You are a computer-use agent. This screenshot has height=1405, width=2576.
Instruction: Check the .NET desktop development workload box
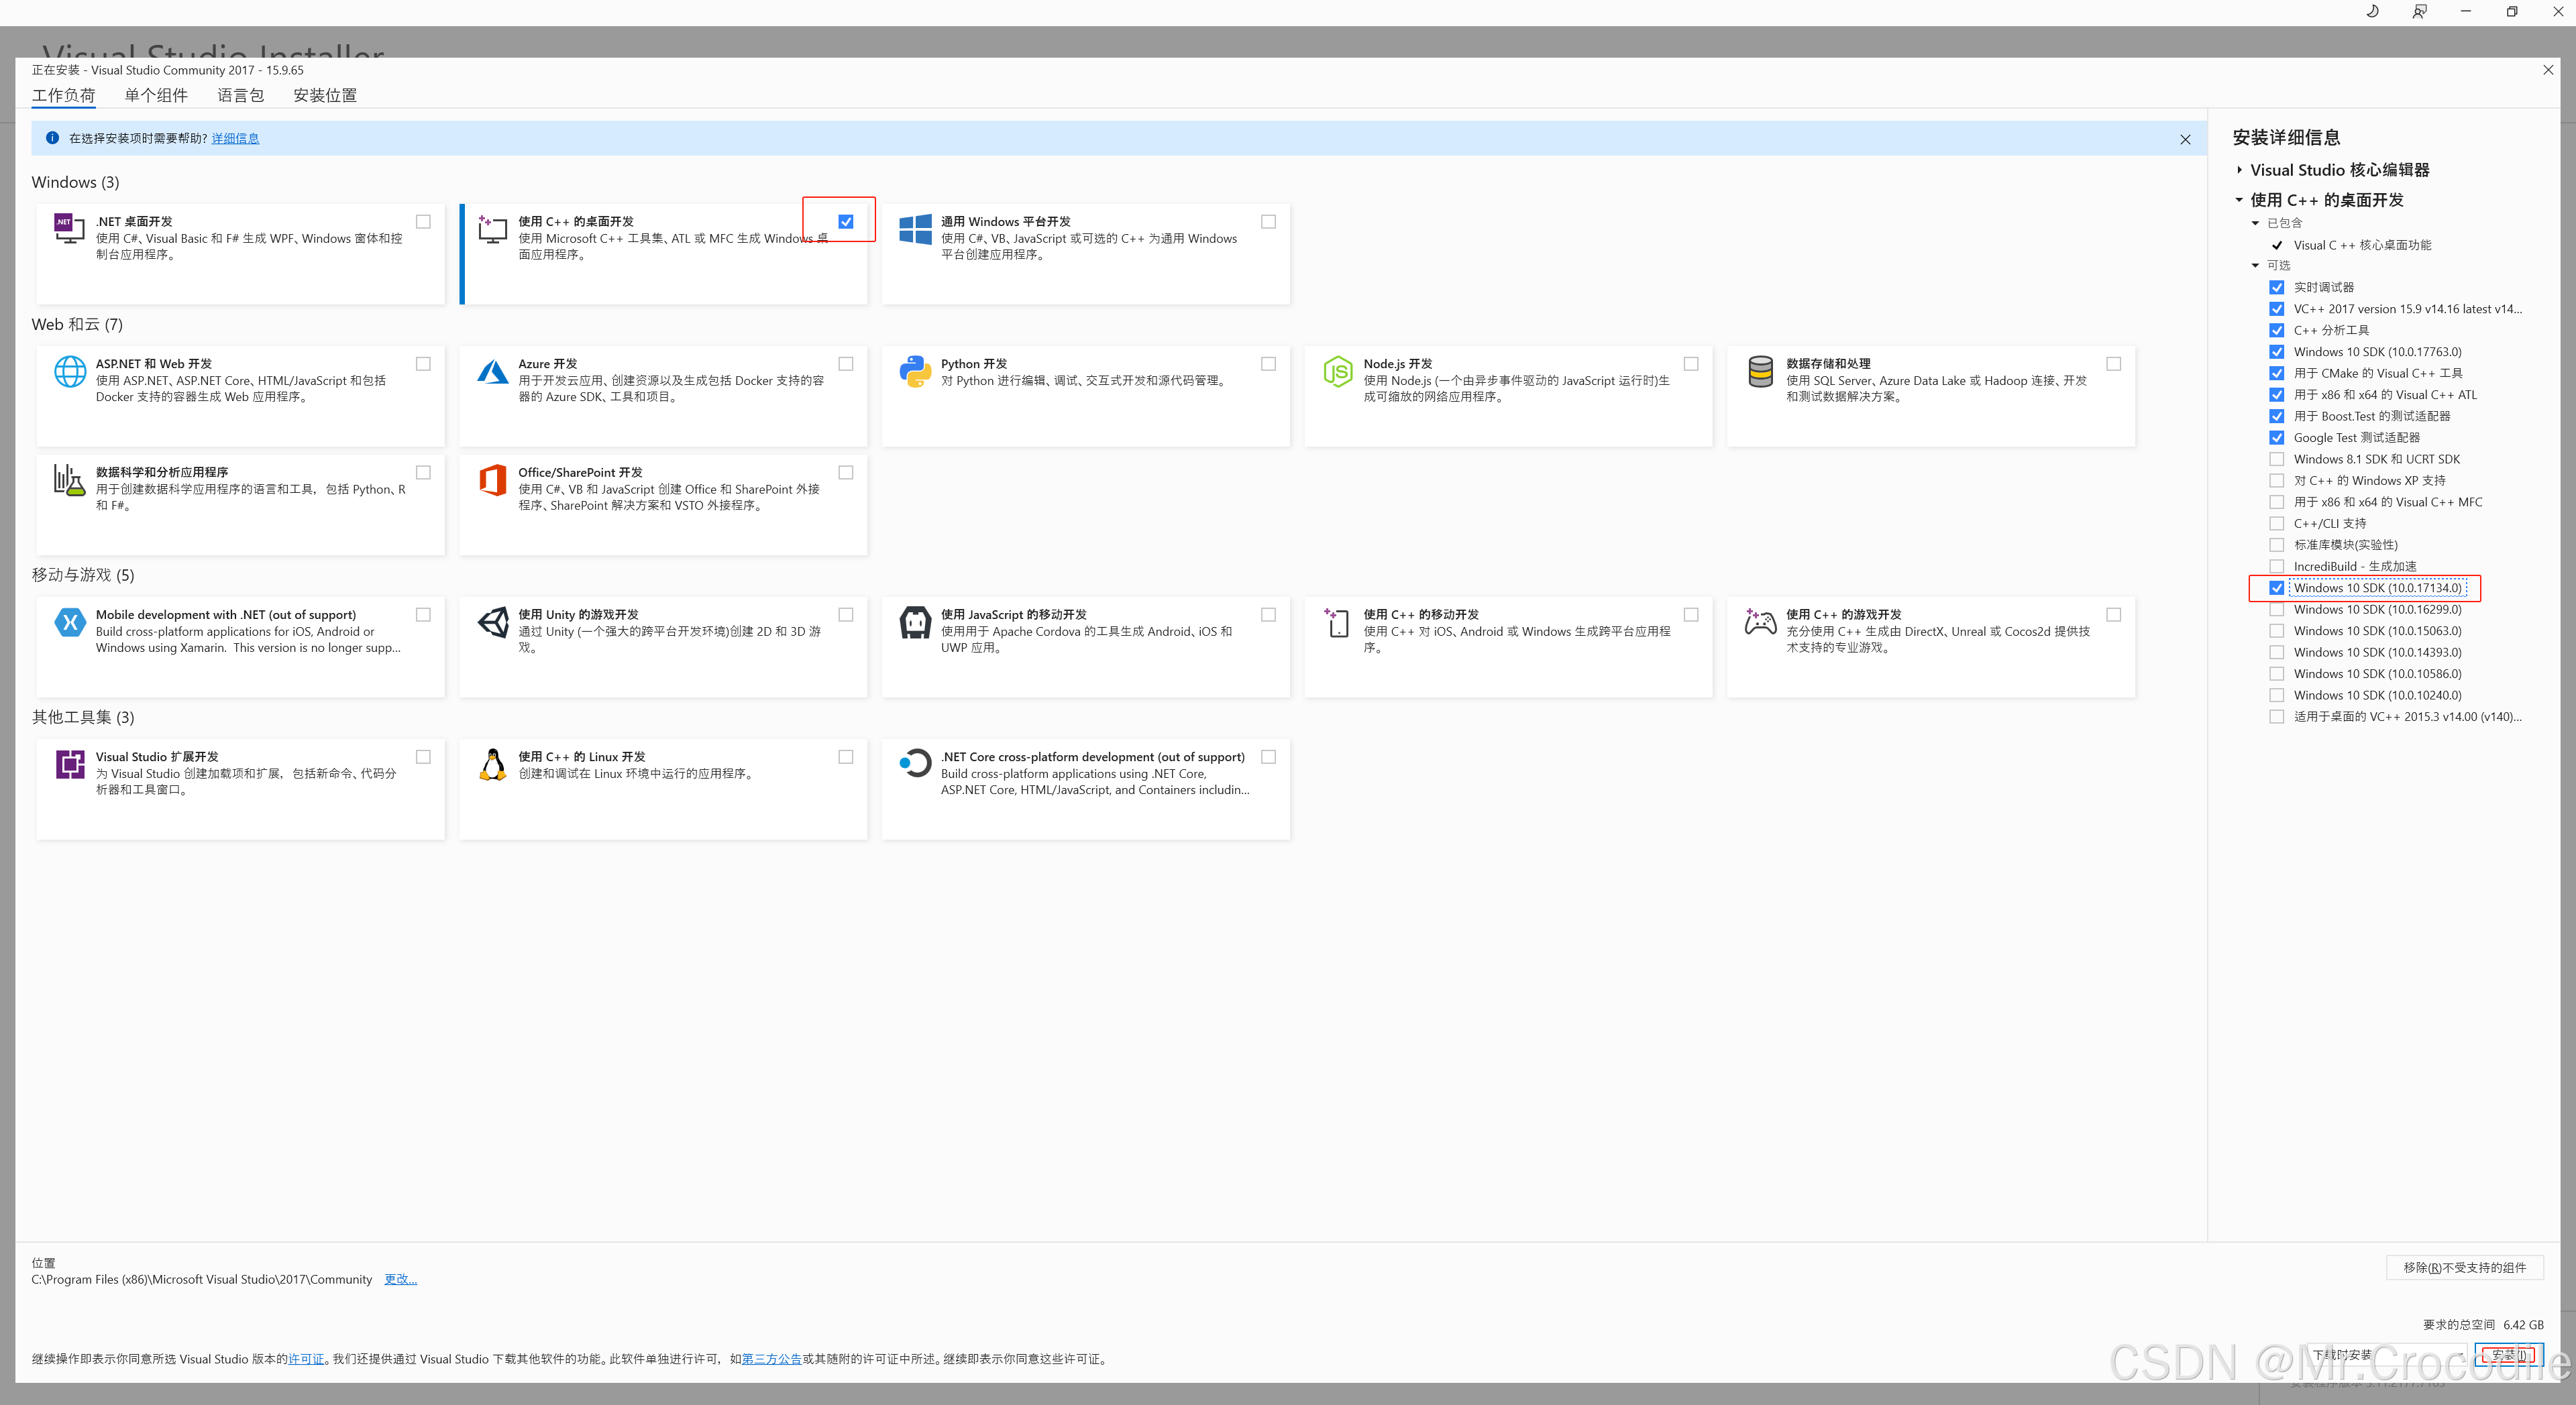[423, 222]
